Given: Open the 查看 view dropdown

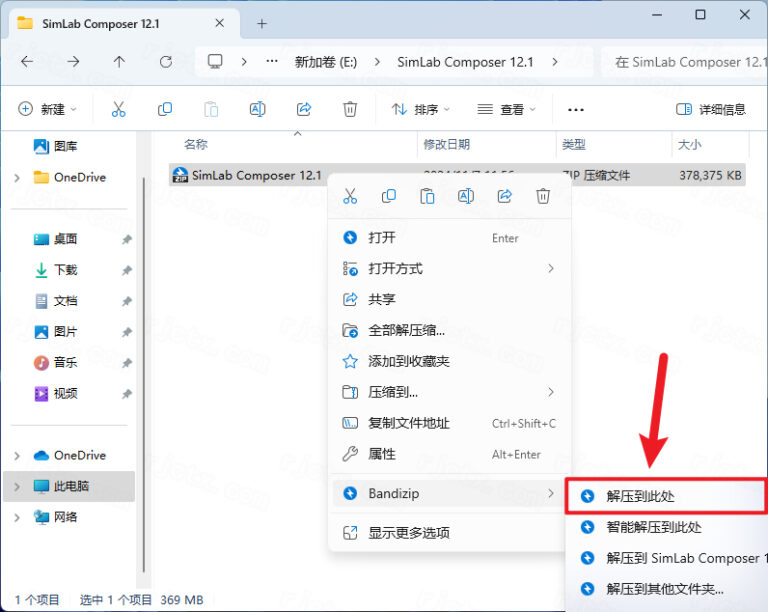Looking at the screenshot, I should 507,109.
